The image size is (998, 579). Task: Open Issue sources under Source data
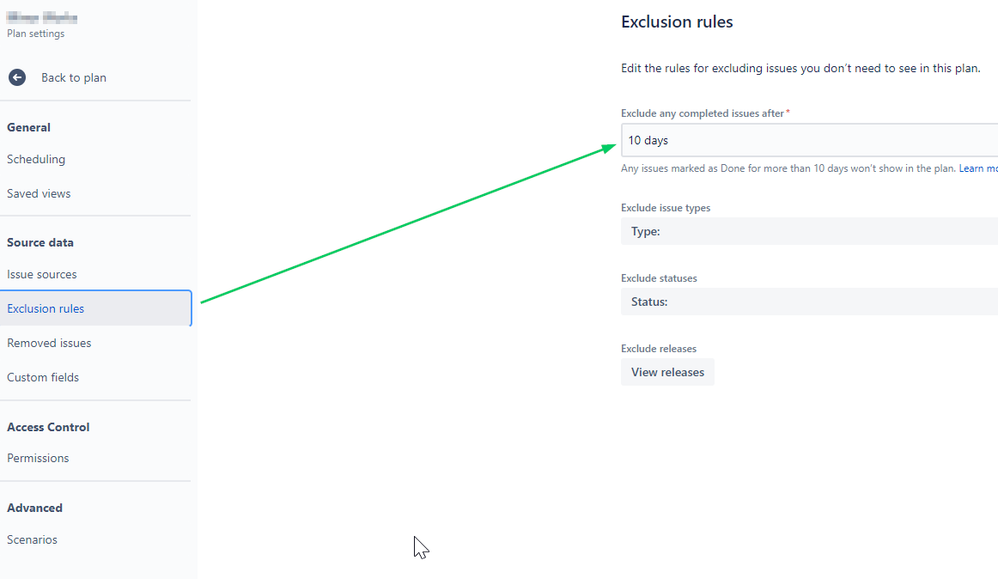42,274
